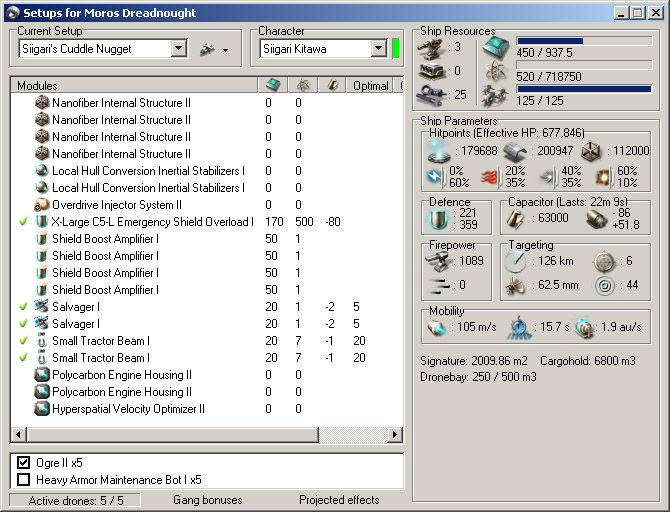Click the first Polycarbon Engine Housing II icon
The image size is (670, 512).
42,375
